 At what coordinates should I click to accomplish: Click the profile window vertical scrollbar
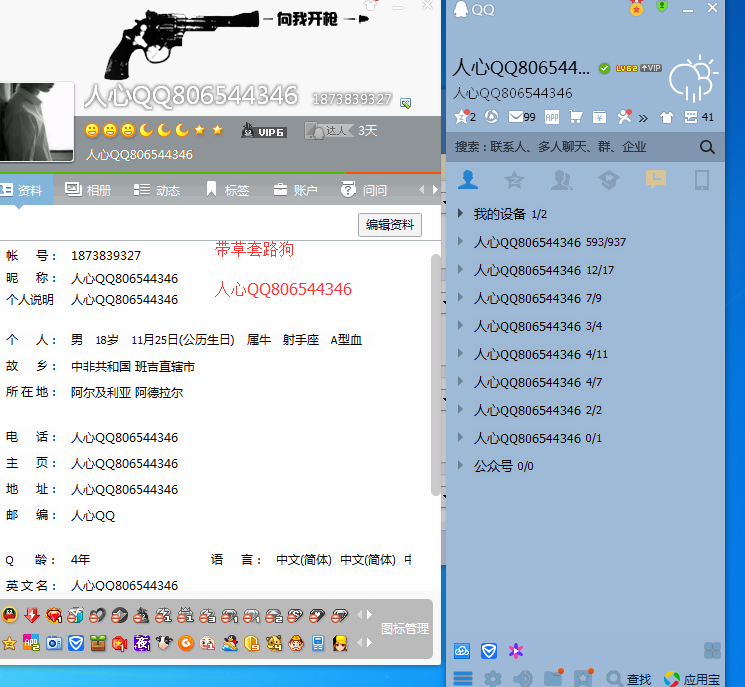[435, 375]
